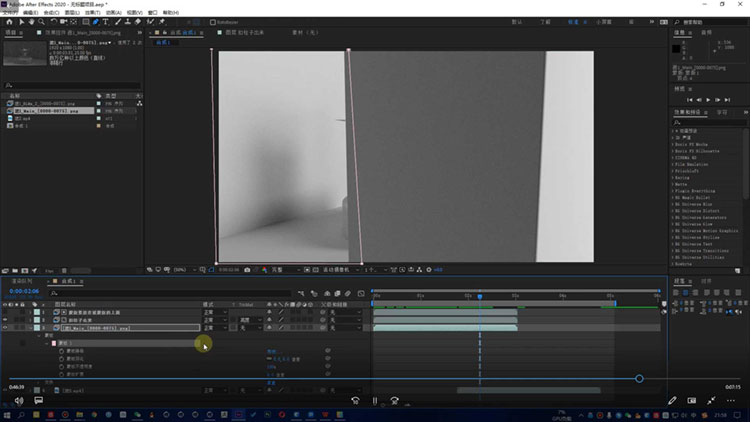Toggle visibility eye of layer 3
This screenshot has height=422, width=750.
[6, 328]
